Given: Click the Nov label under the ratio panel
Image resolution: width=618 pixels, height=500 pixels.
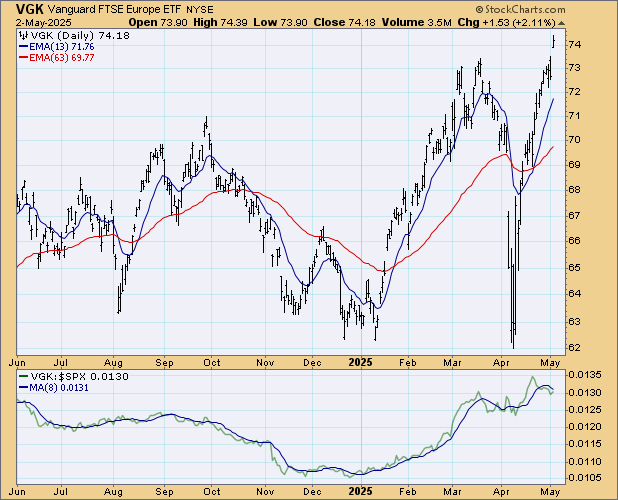Looking at the screenshot, I should pos(265,491).
